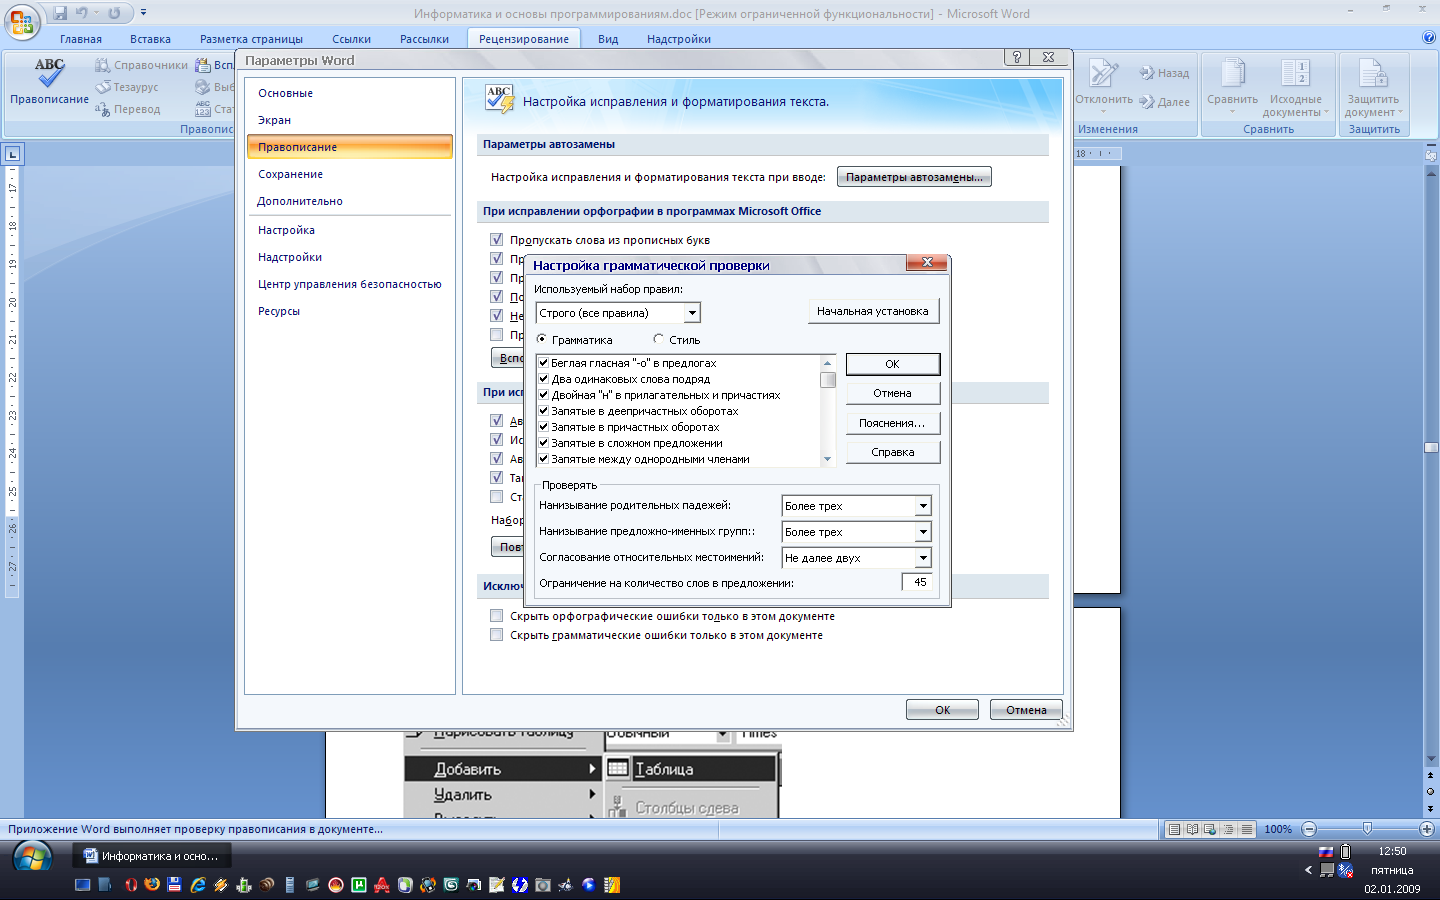Open the Строго (все правила) rule set dropdown
1440x900 pixels.
point(692,313)
